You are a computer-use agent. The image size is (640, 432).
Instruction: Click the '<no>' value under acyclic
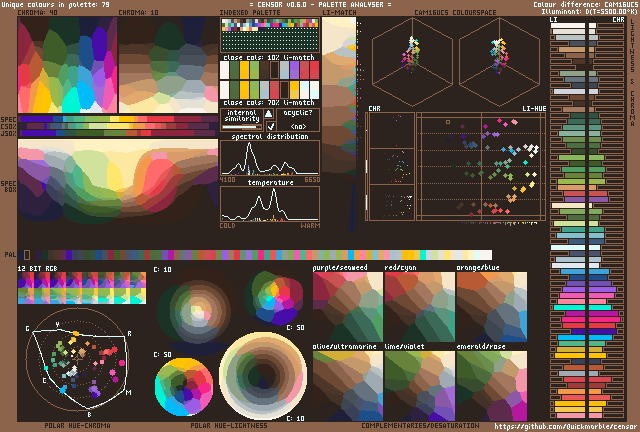[298, 126]
